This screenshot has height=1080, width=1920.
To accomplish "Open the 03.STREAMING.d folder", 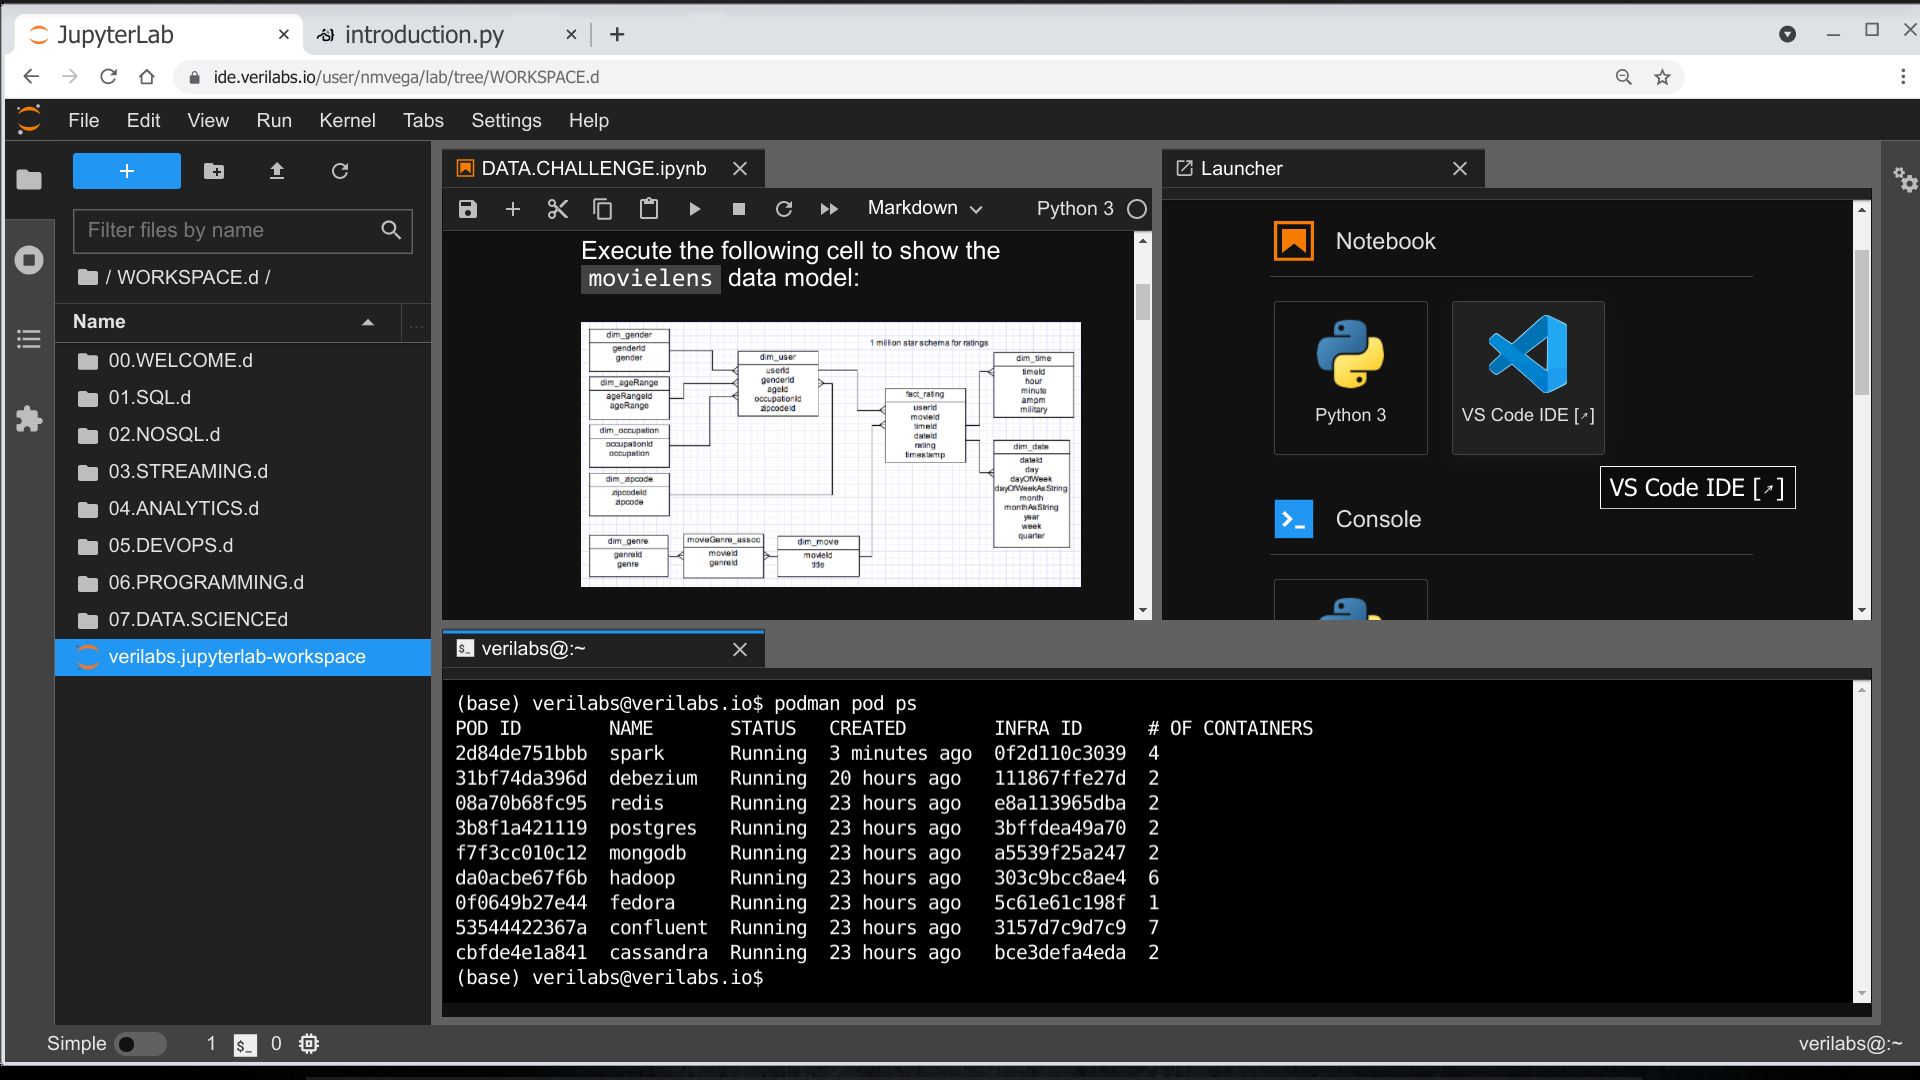I will (x=243, y=471).
